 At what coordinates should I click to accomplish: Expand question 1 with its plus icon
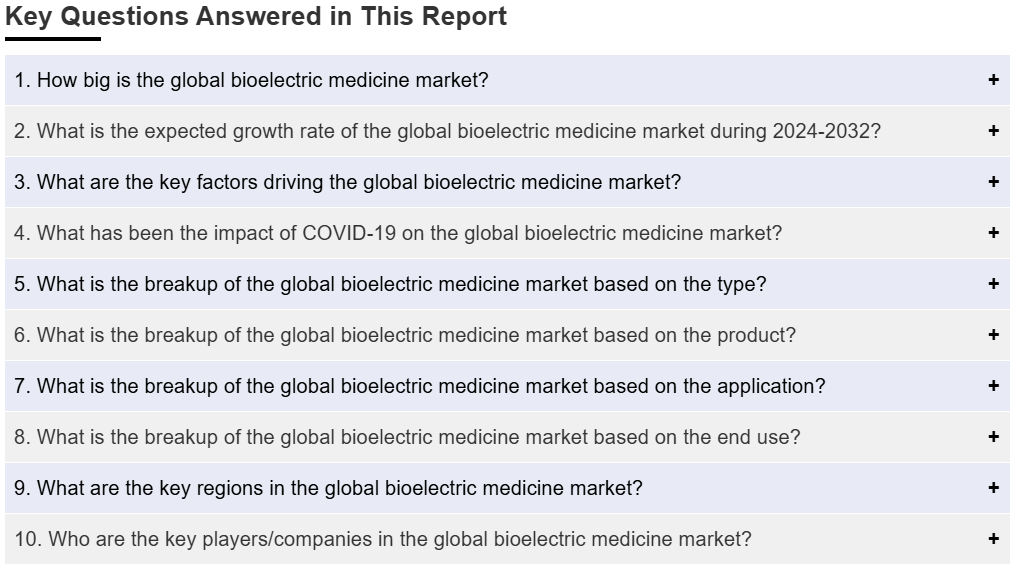coord(994,80)
